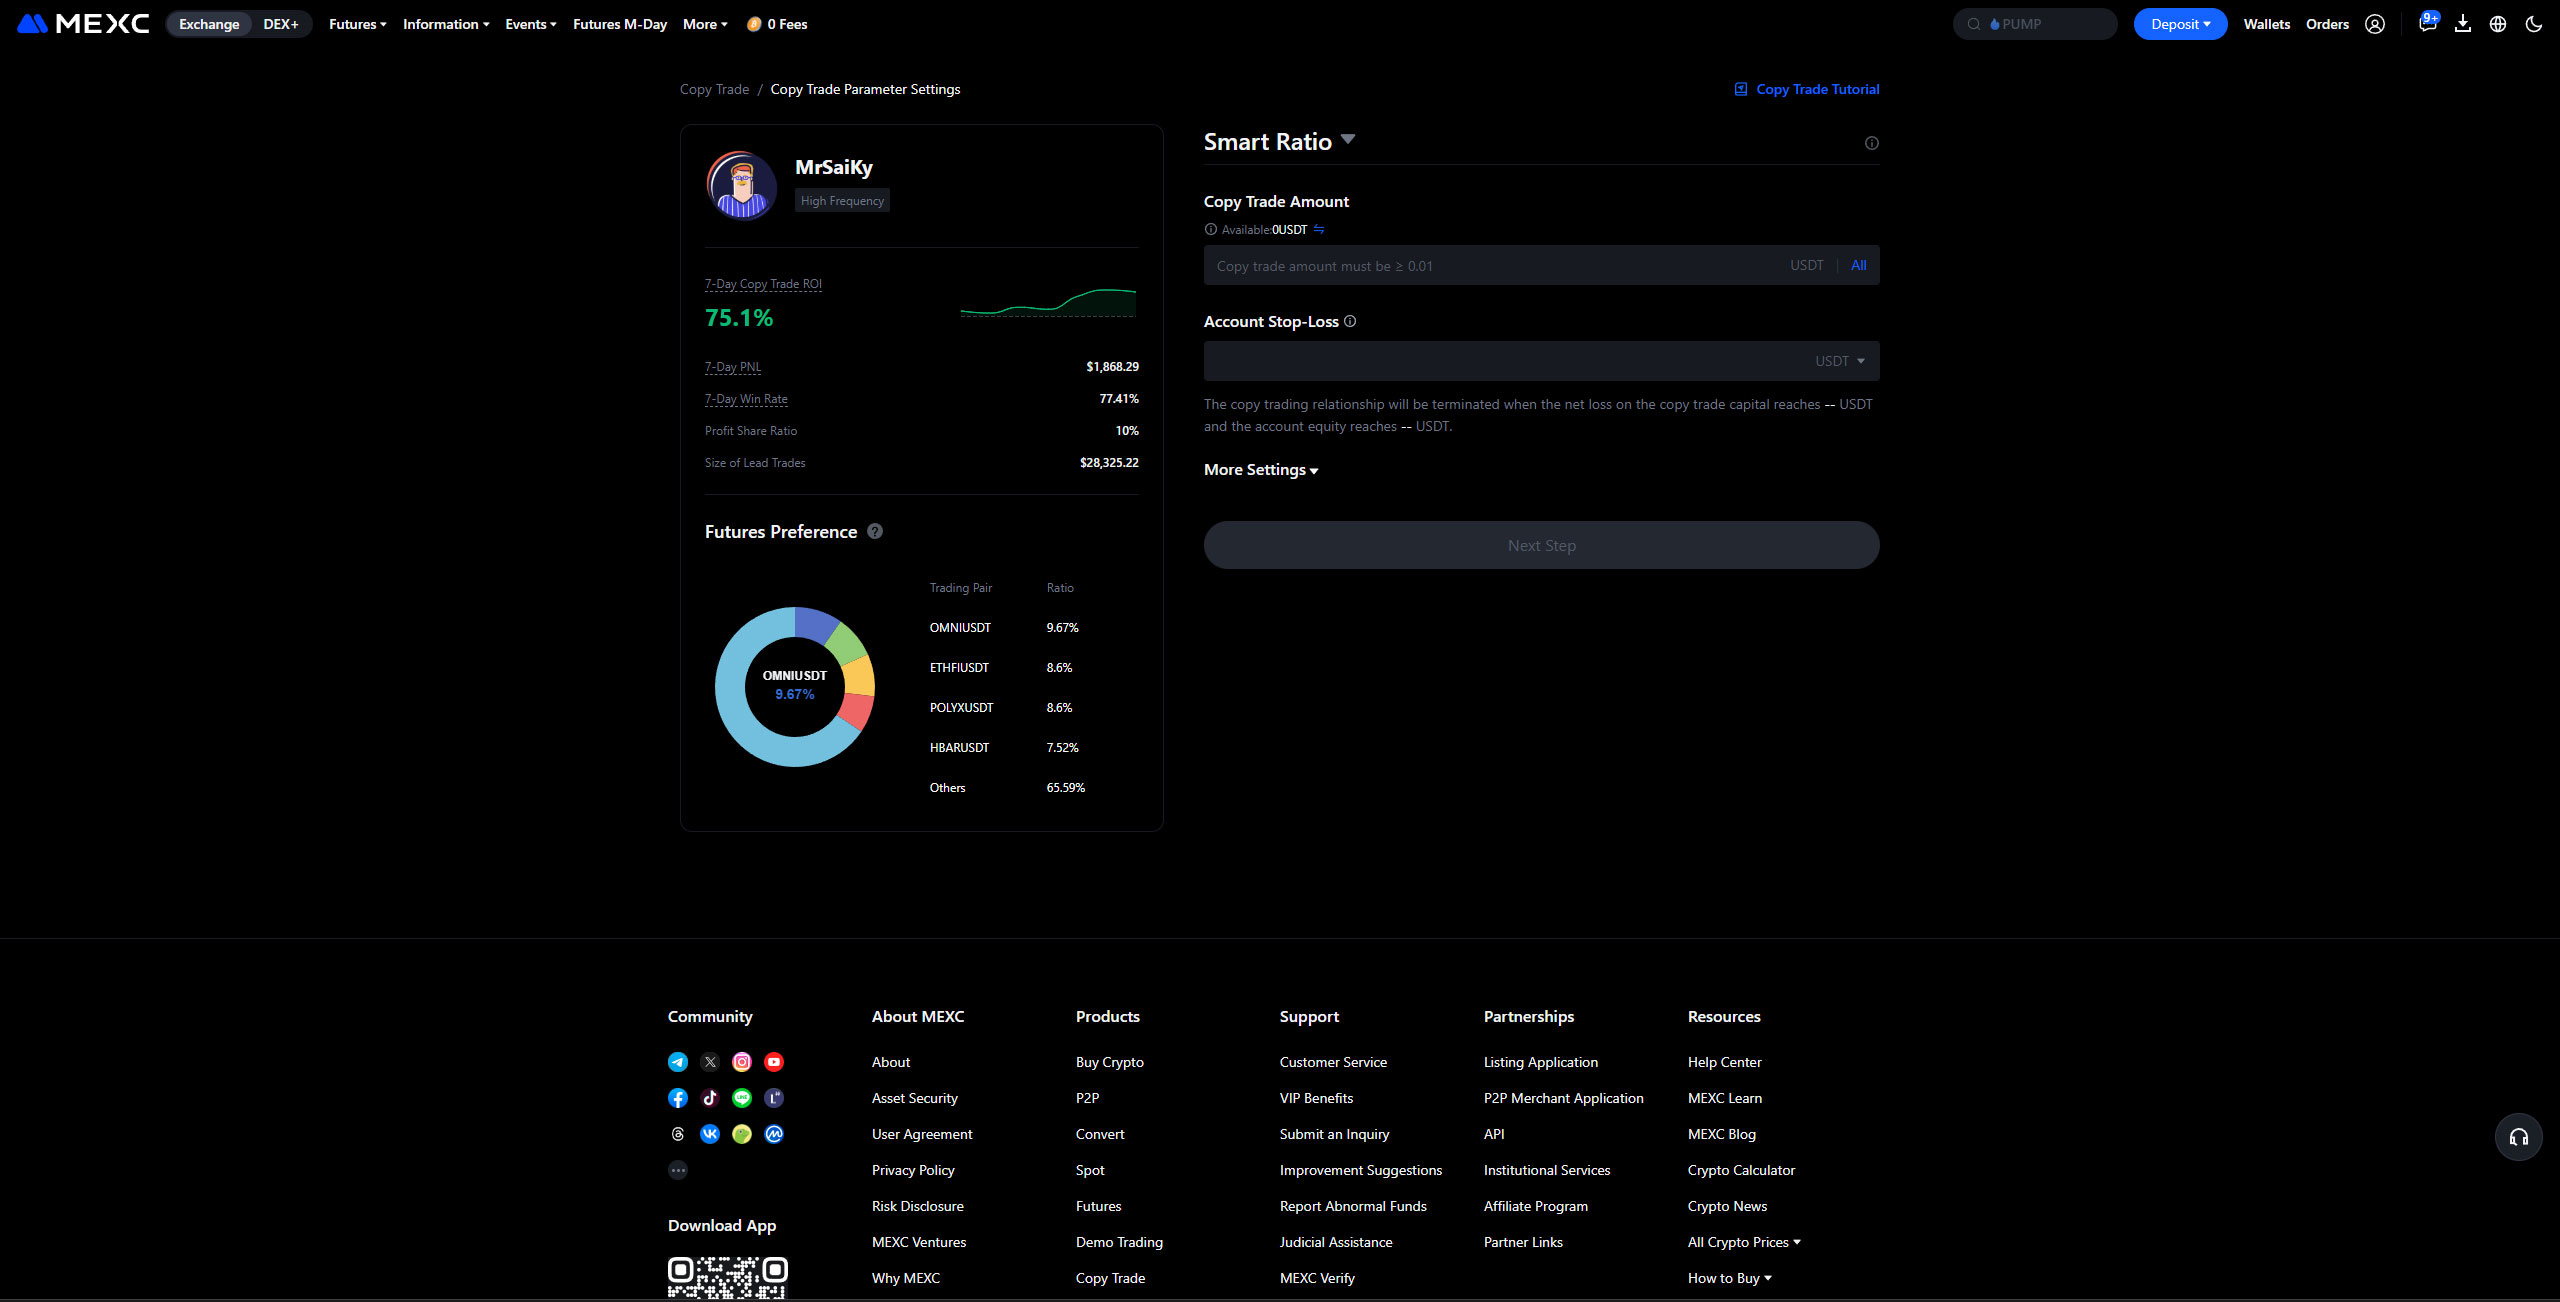Viewport: 2560px width, 1302px height.
Task: Go back to Copy Trade breadcrumb
Action: coord(714,89)
